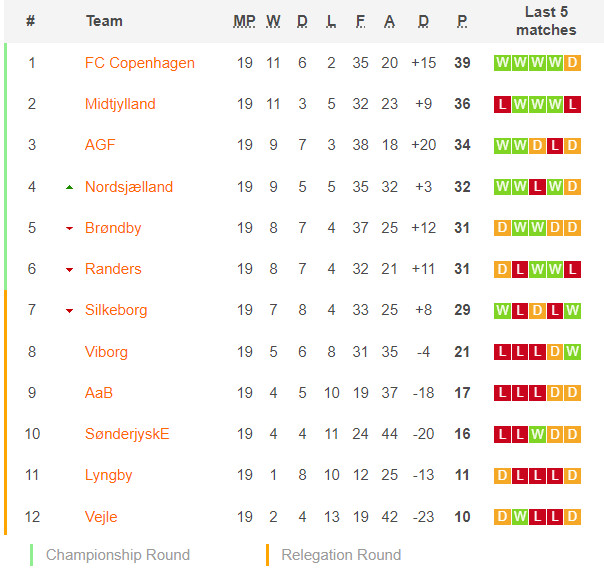
Task: Click red down arrow beside Silkeborg
Action: (69, 310)
